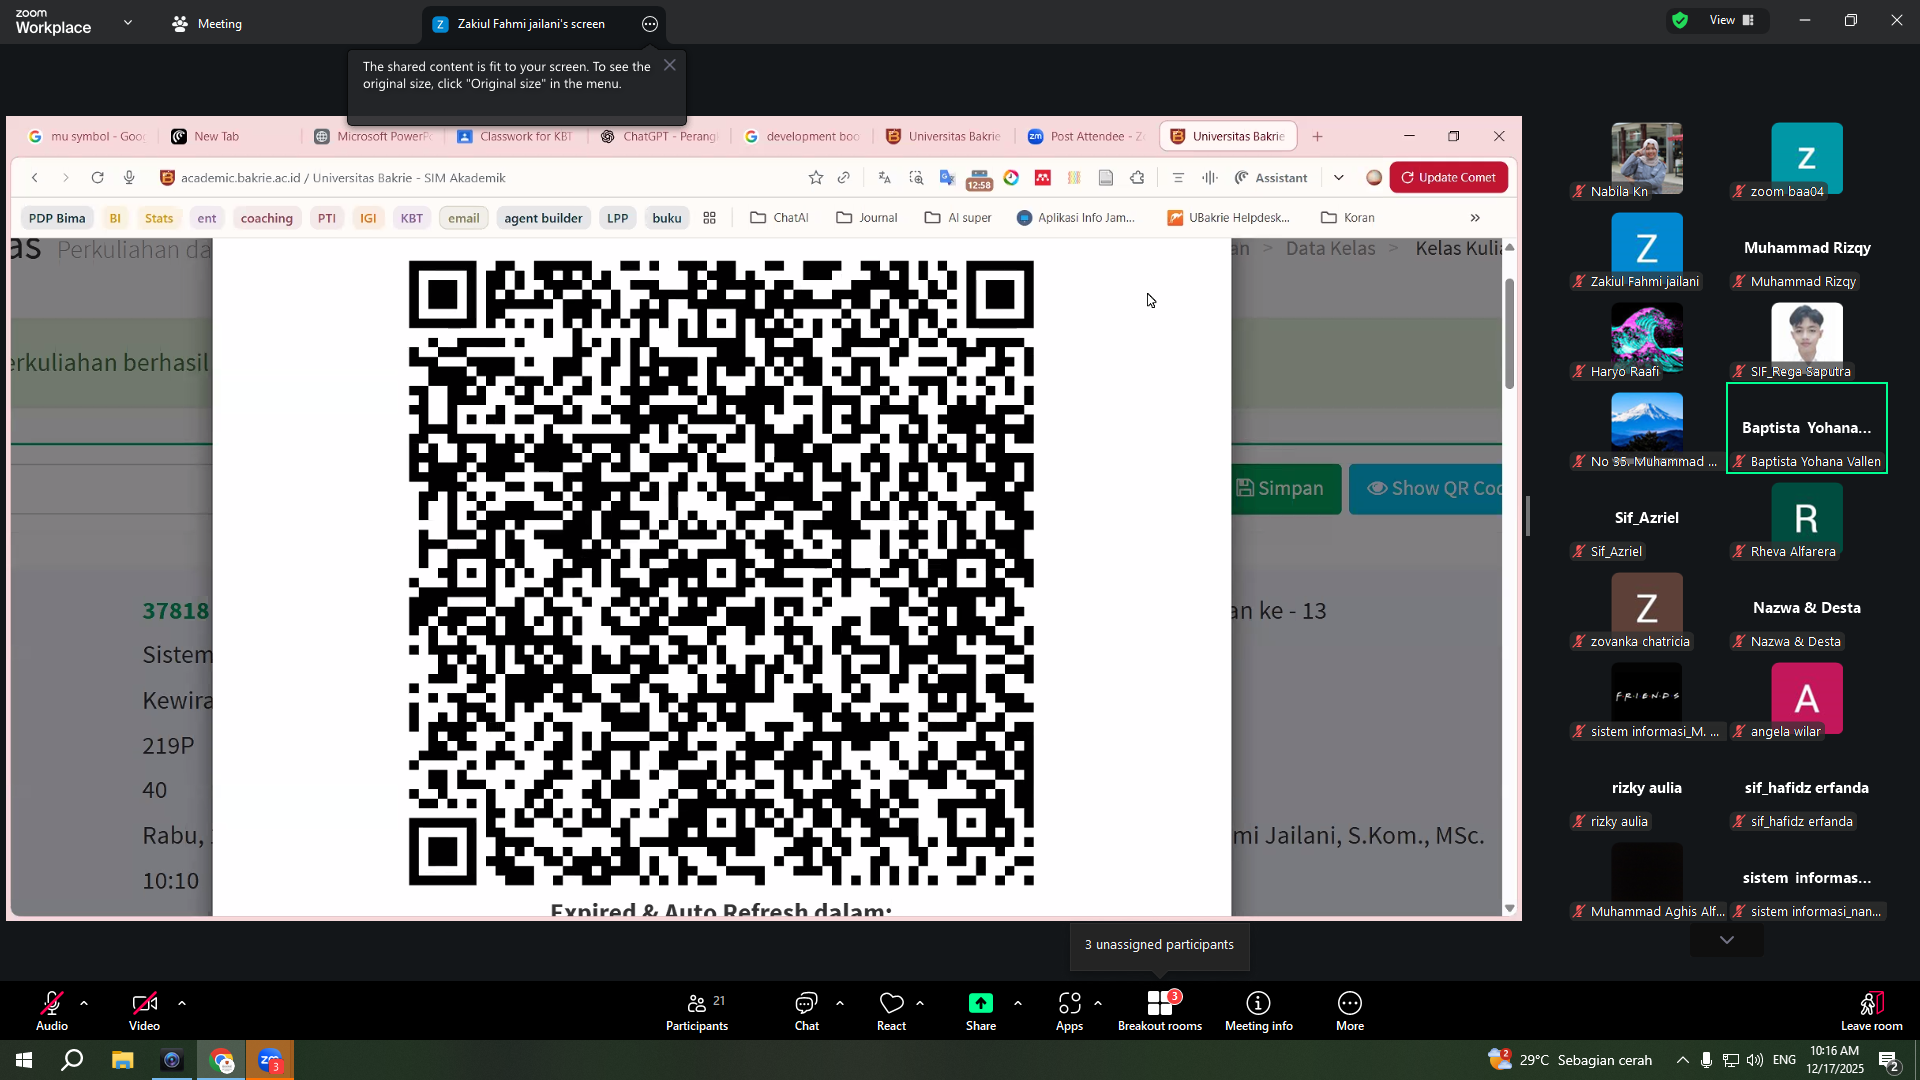
Task: Show more participants with down chevron
Action: (1727, 940)
